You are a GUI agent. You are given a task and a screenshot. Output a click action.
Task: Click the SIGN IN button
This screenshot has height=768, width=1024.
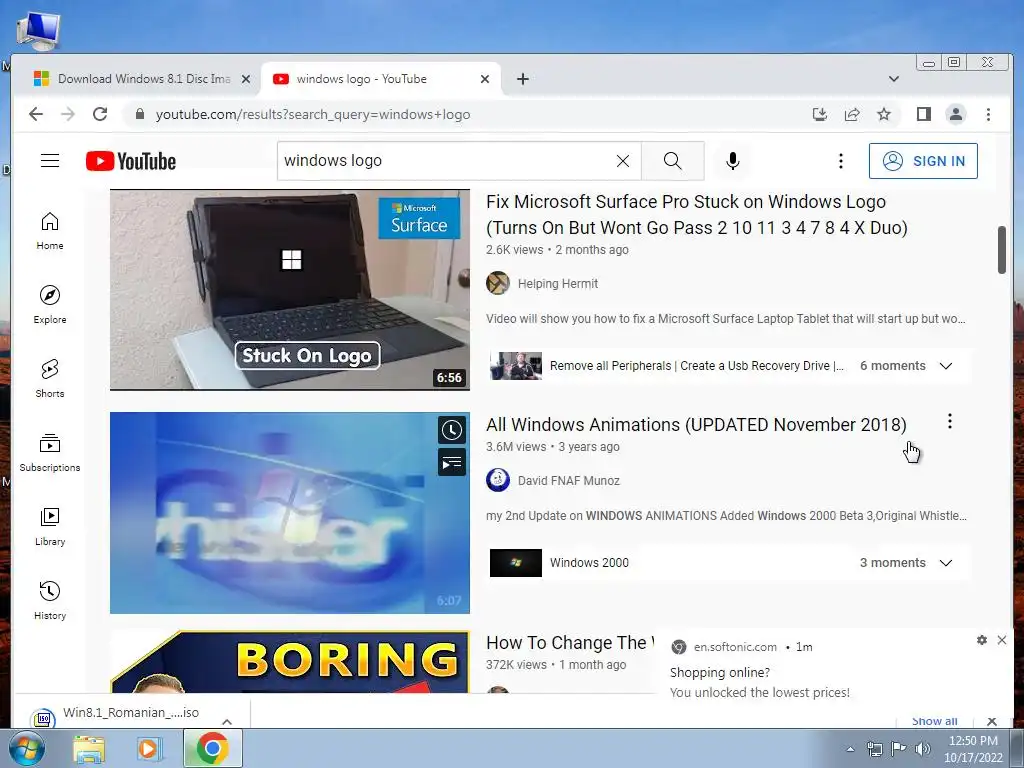(923, 161)
